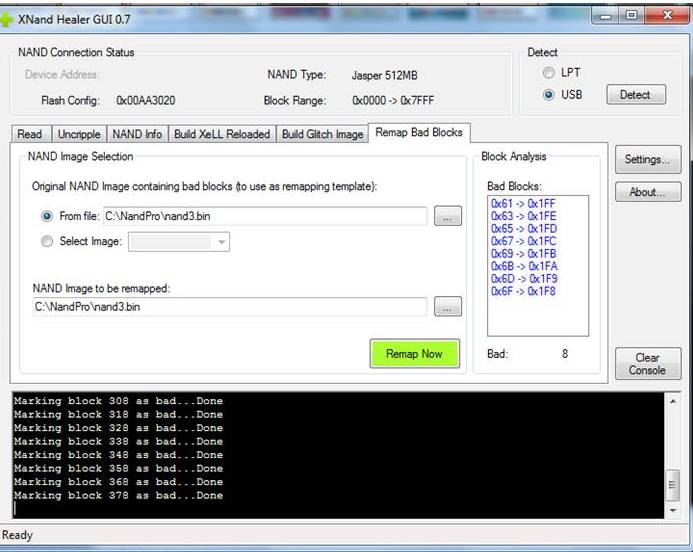This screenshot has width=693, height=552.
Task: Maximize the XNand Healer window
Action: click(x=631, y=16)
